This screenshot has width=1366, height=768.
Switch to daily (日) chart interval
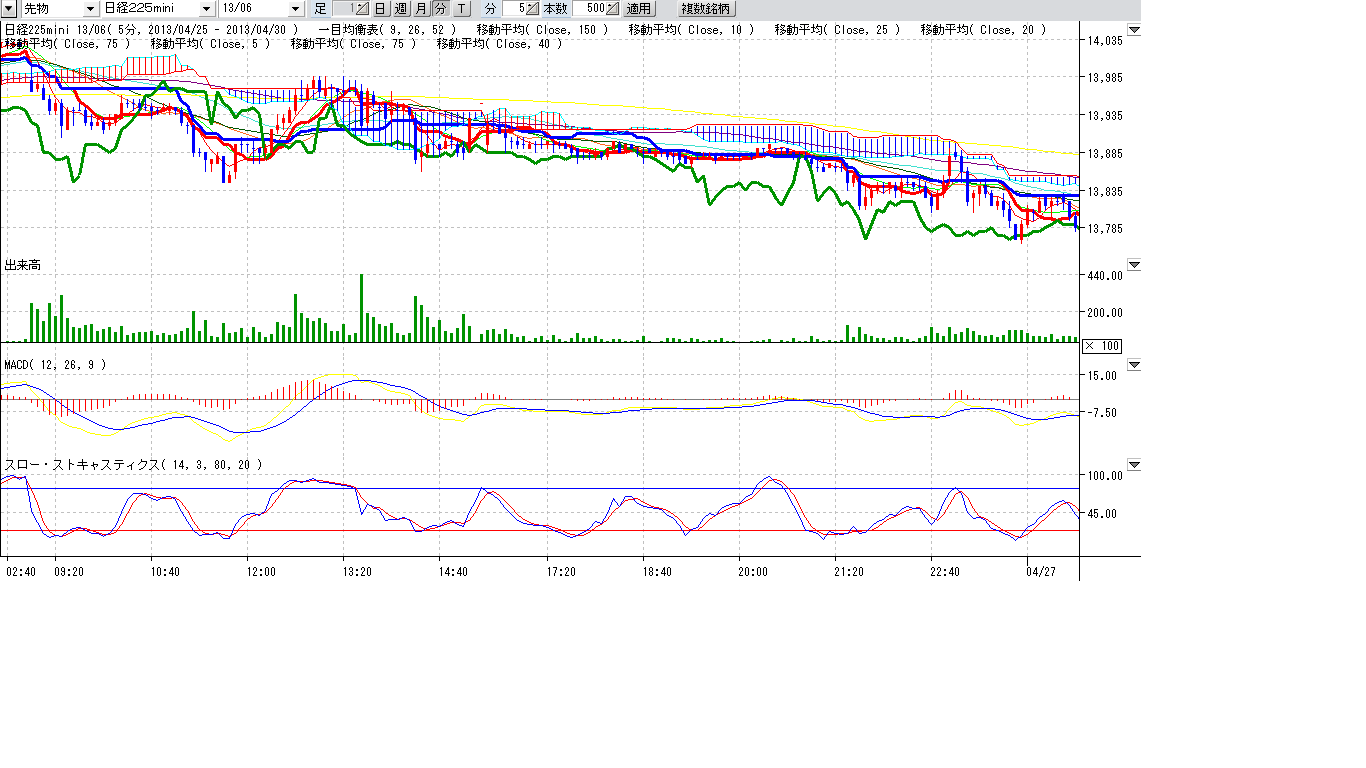click(380, 9)
